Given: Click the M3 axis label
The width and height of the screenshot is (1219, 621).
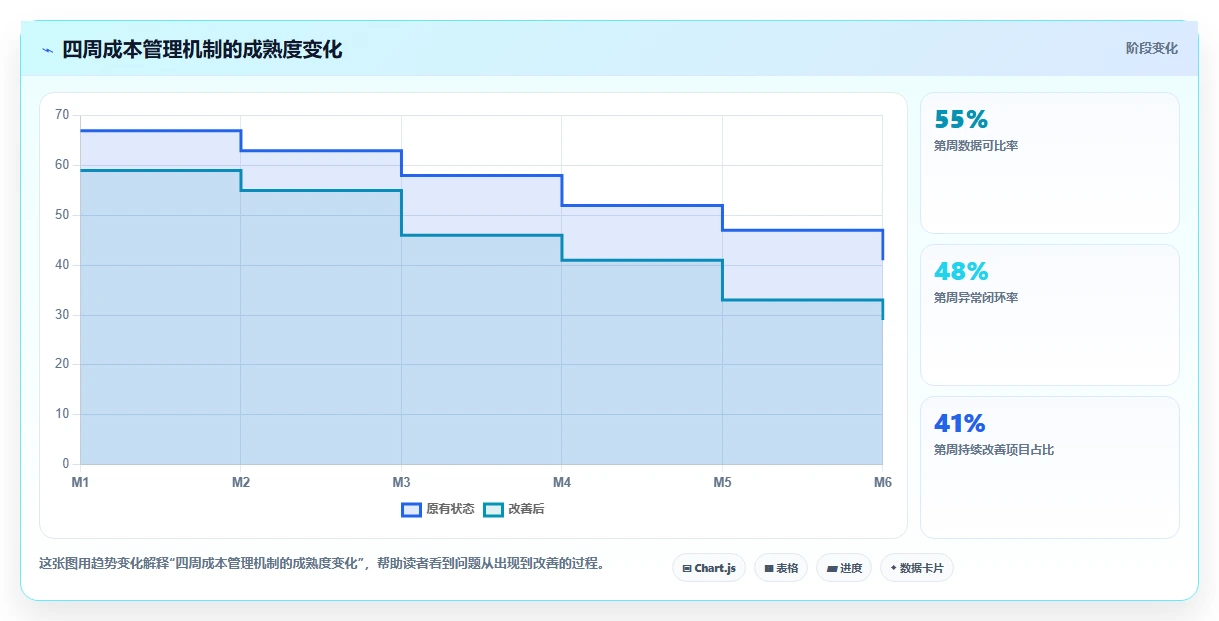Looking at the screenshot, I should pos(401,482).
